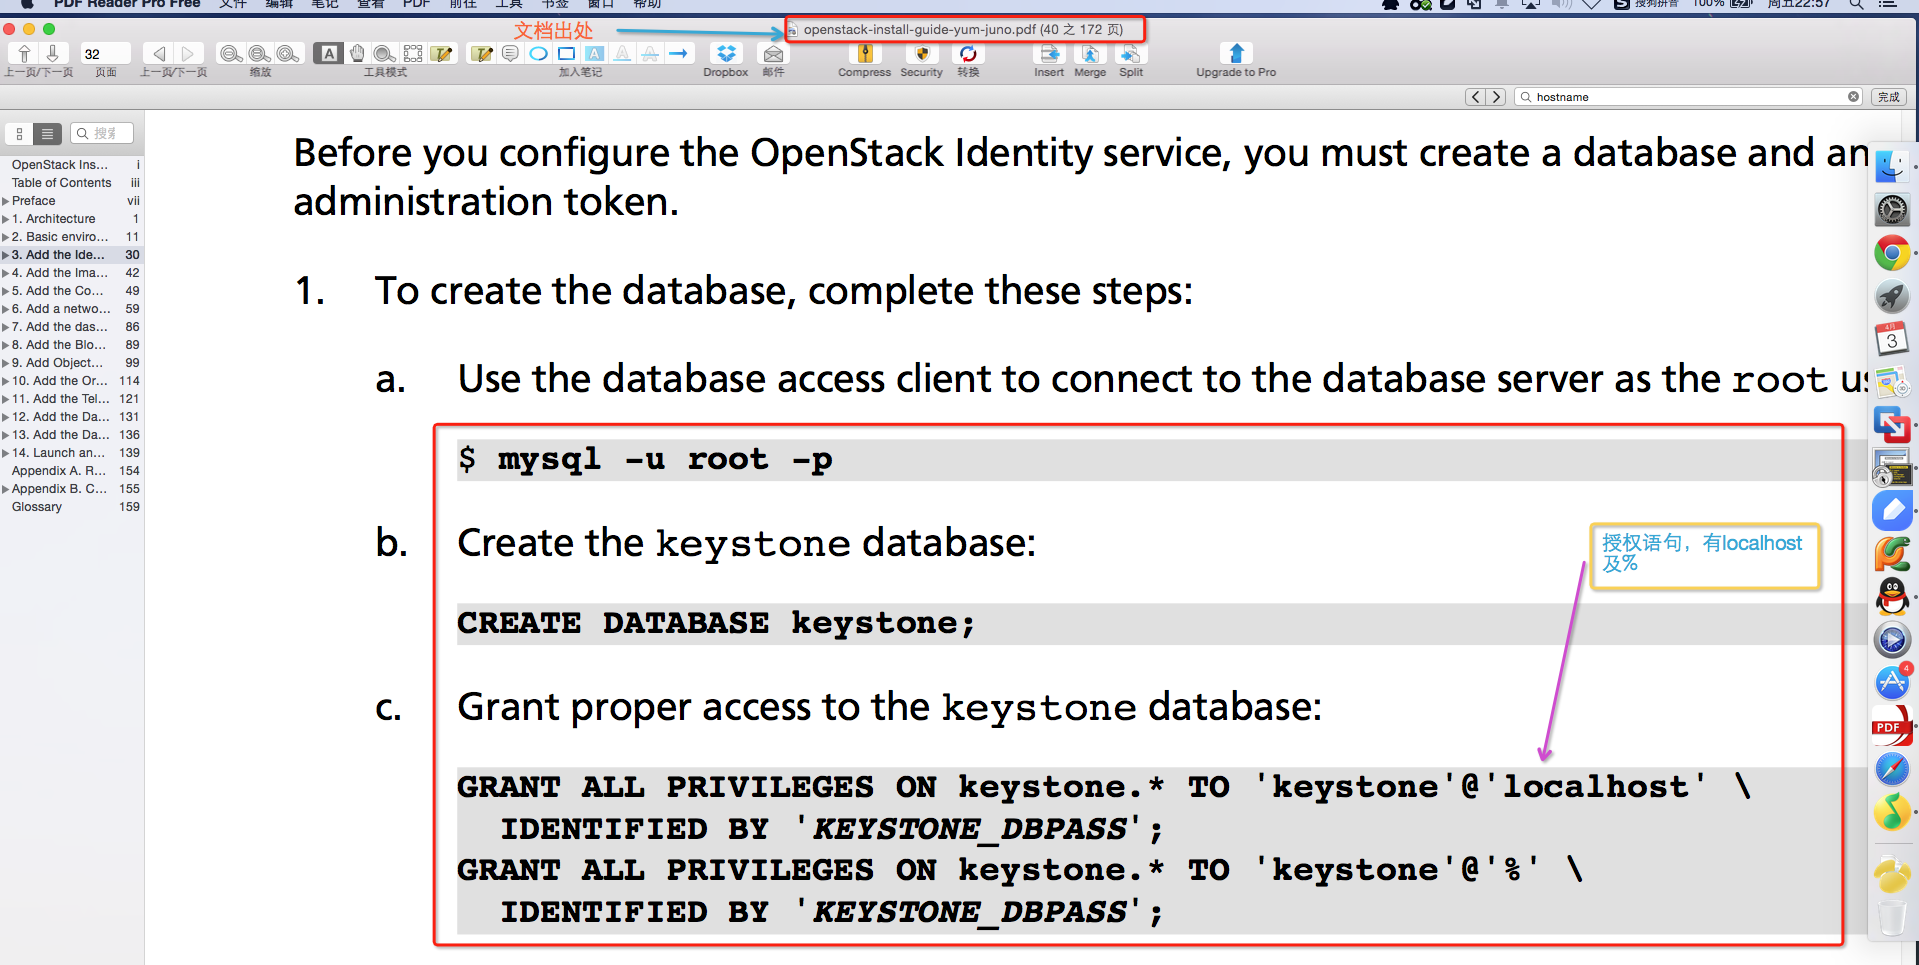The height and width of the screenshot is (965, 1919).
Task: Add a strikethrough annotation
Action: tap(650, 53)
